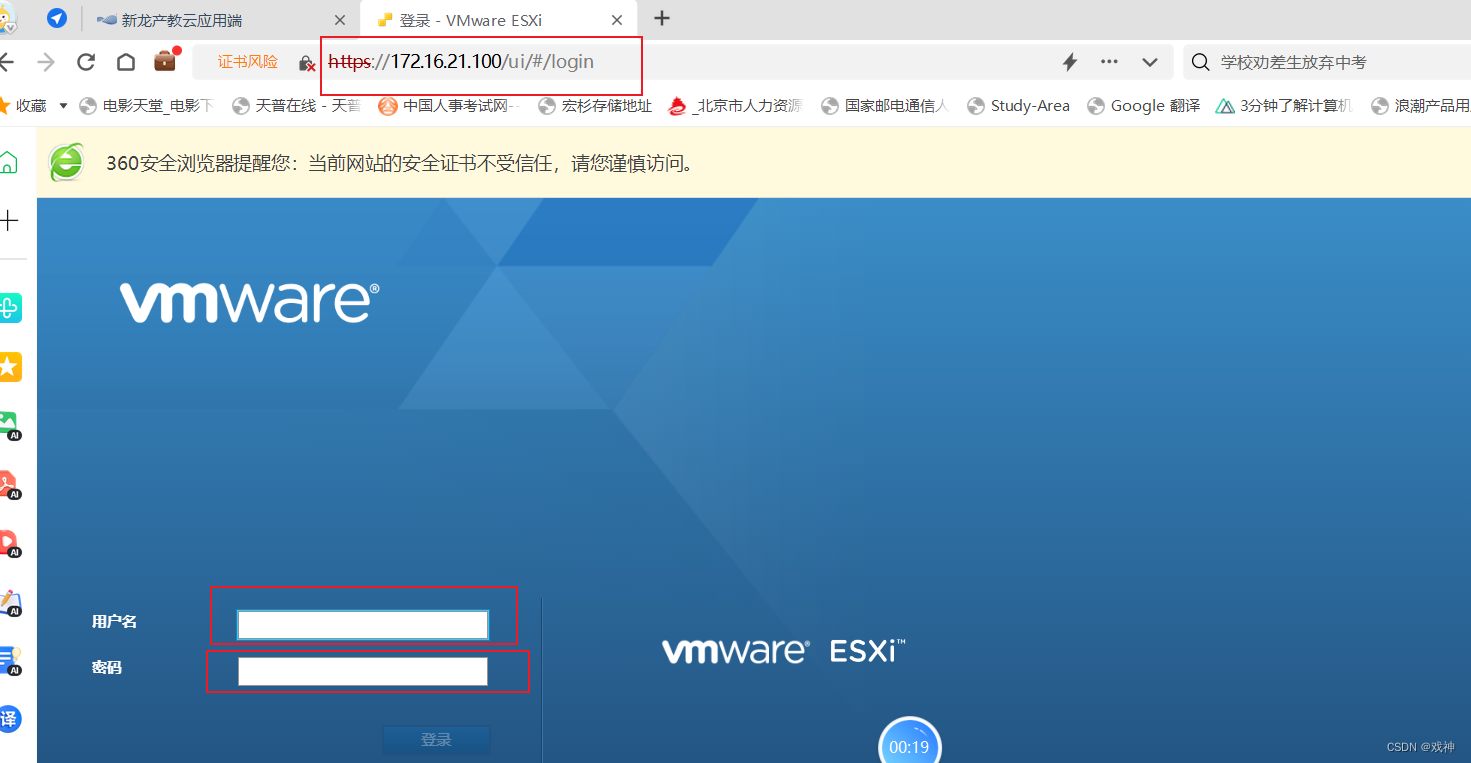1471x763 pixels.
Task: Click the 证书风险 certificate warning label
Action: tap(248, 62)
